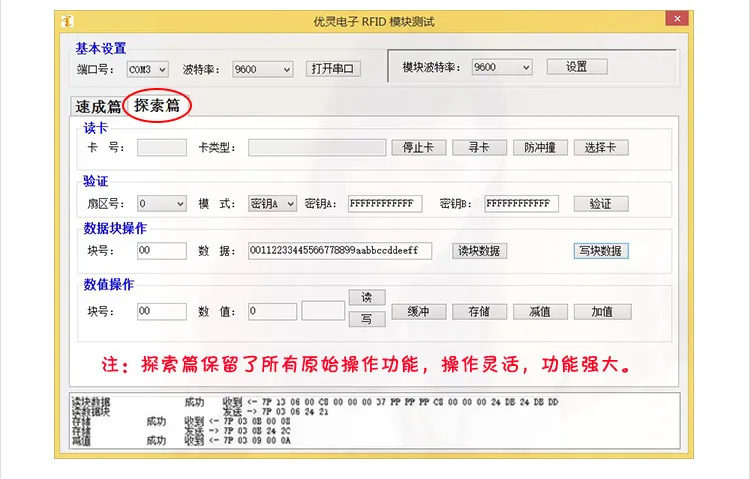The height and width of the screenshot is (479, 750).
Task: Click the 写块数据 button
Action: [x=601, y=251]
